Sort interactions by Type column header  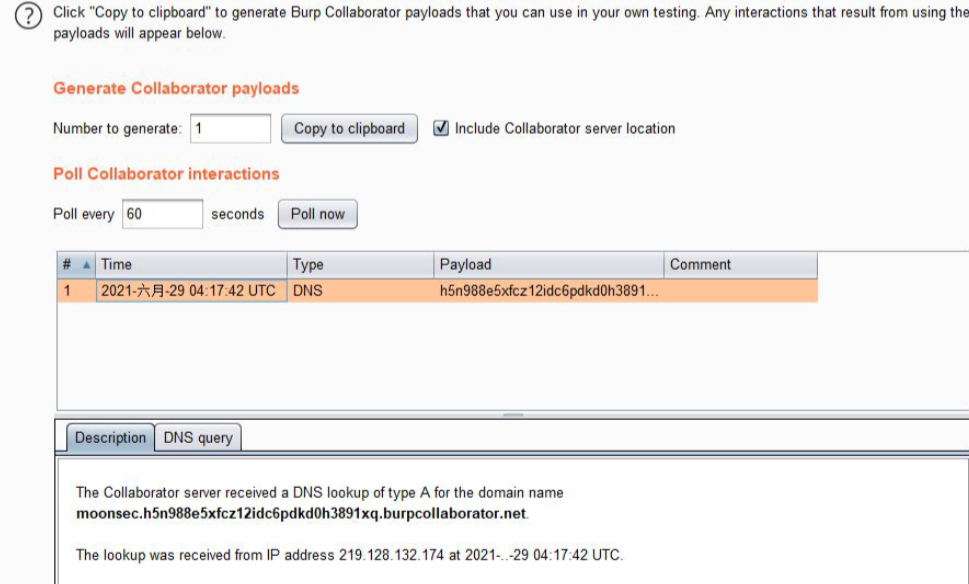(x=359, y=265)
